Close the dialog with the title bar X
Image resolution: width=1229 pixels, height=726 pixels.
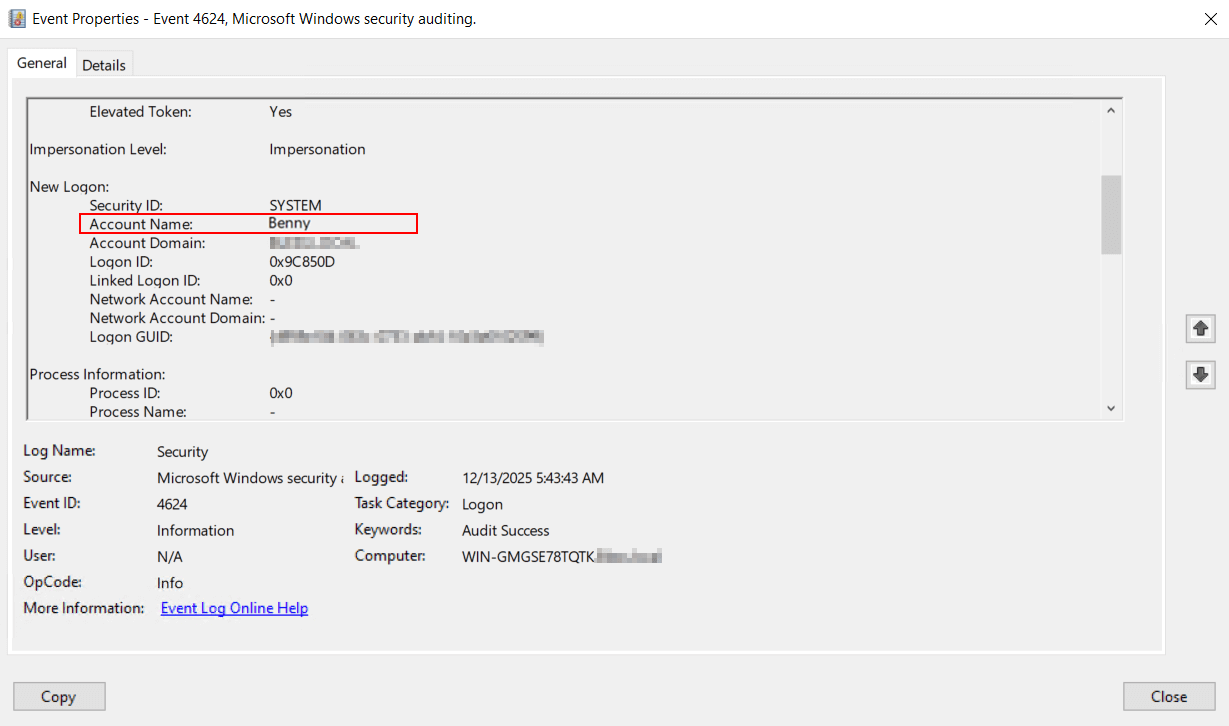(1210, 18)
